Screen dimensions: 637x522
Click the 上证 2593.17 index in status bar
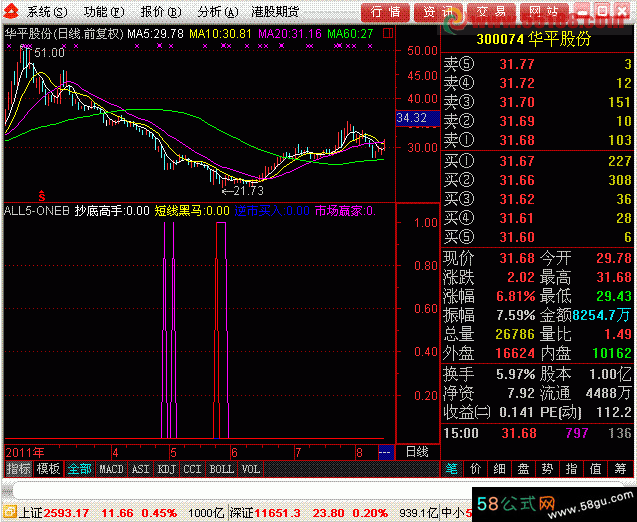pyautogui.click(x=54, y=513)
